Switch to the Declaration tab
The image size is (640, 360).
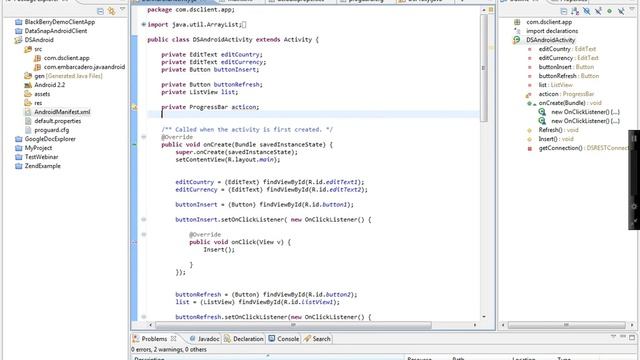pos(244,339)
